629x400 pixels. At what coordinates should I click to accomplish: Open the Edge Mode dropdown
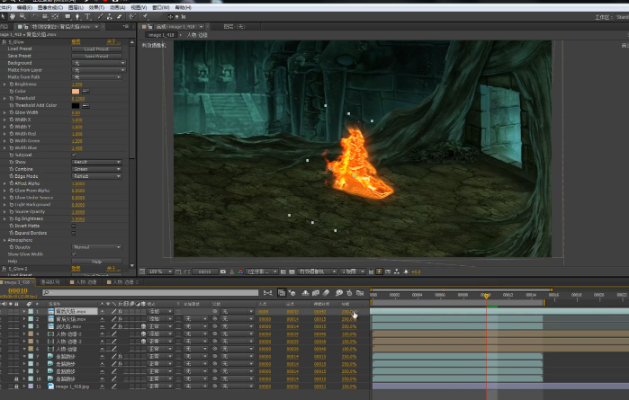pos(96,176)
